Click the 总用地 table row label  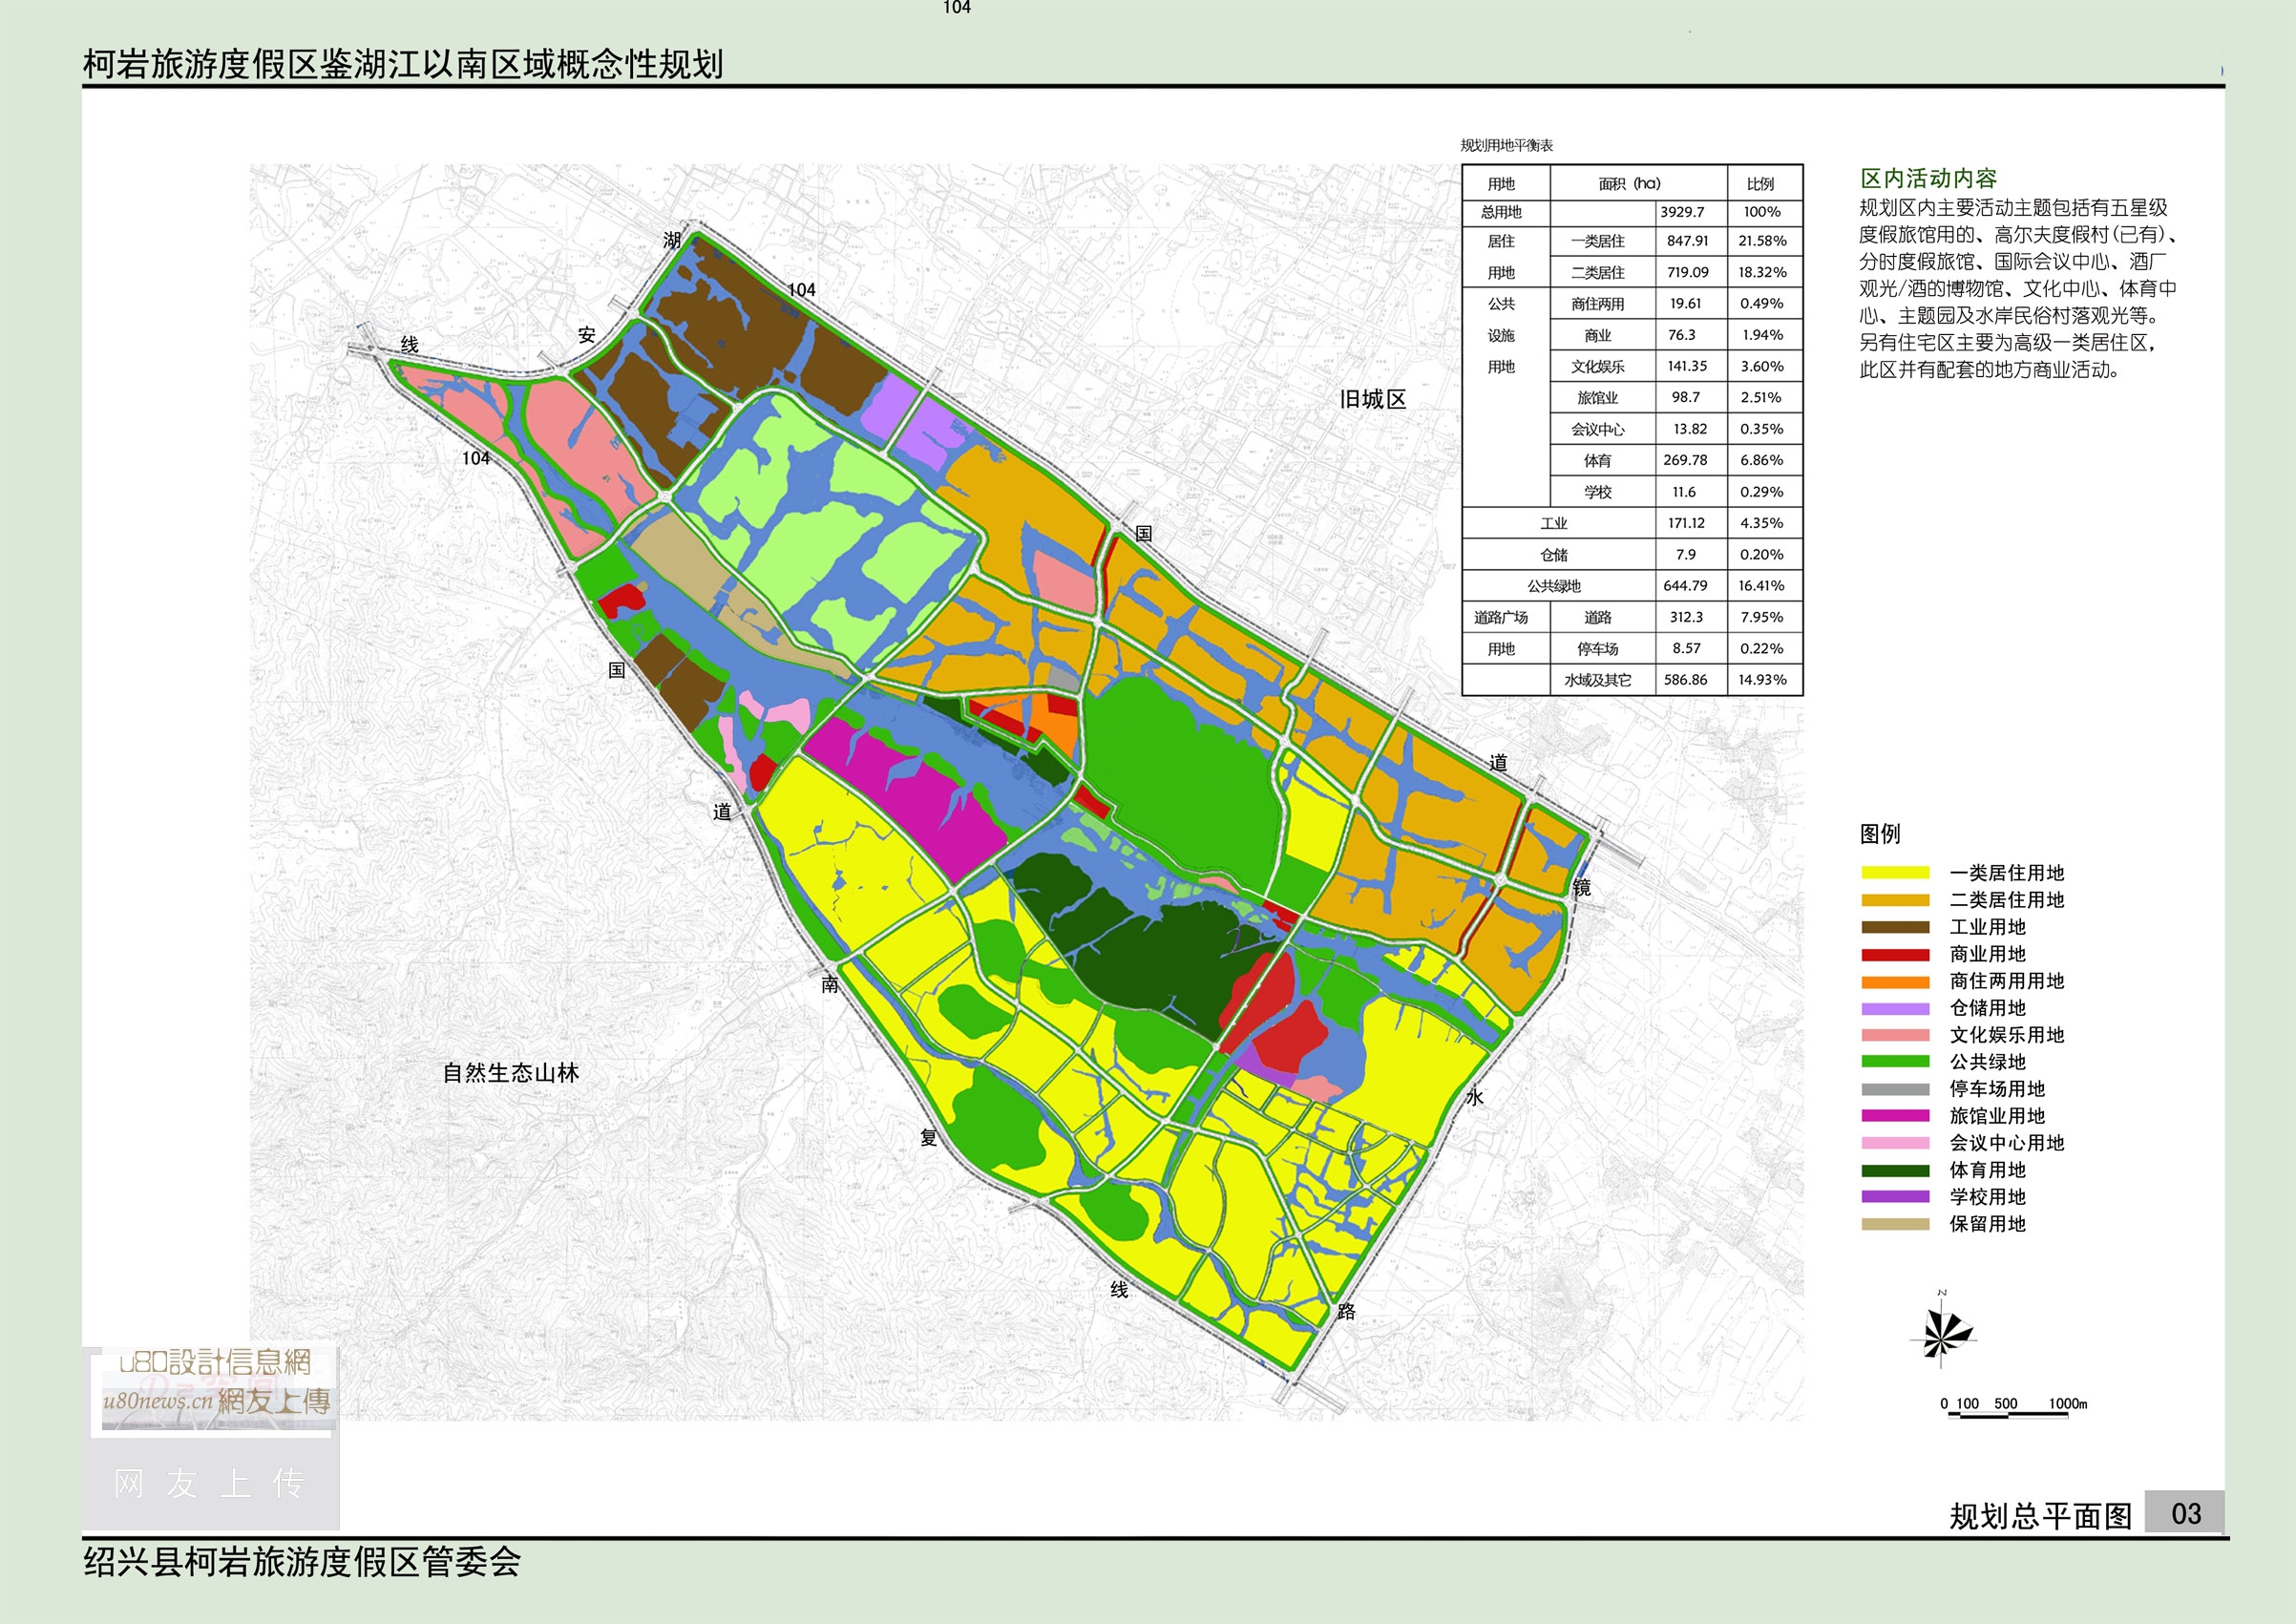point(1501,212)
